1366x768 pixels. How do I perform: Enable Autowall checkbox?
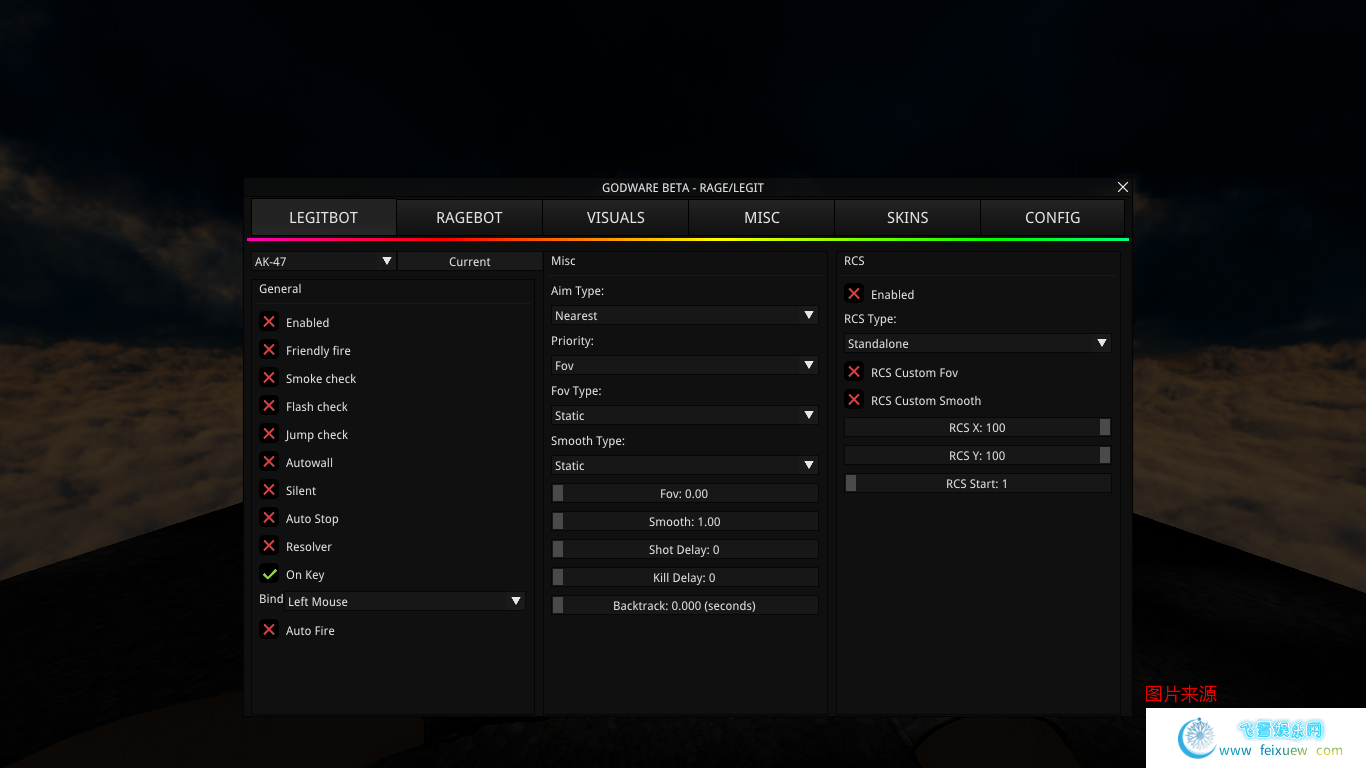(x=269, y=462)
